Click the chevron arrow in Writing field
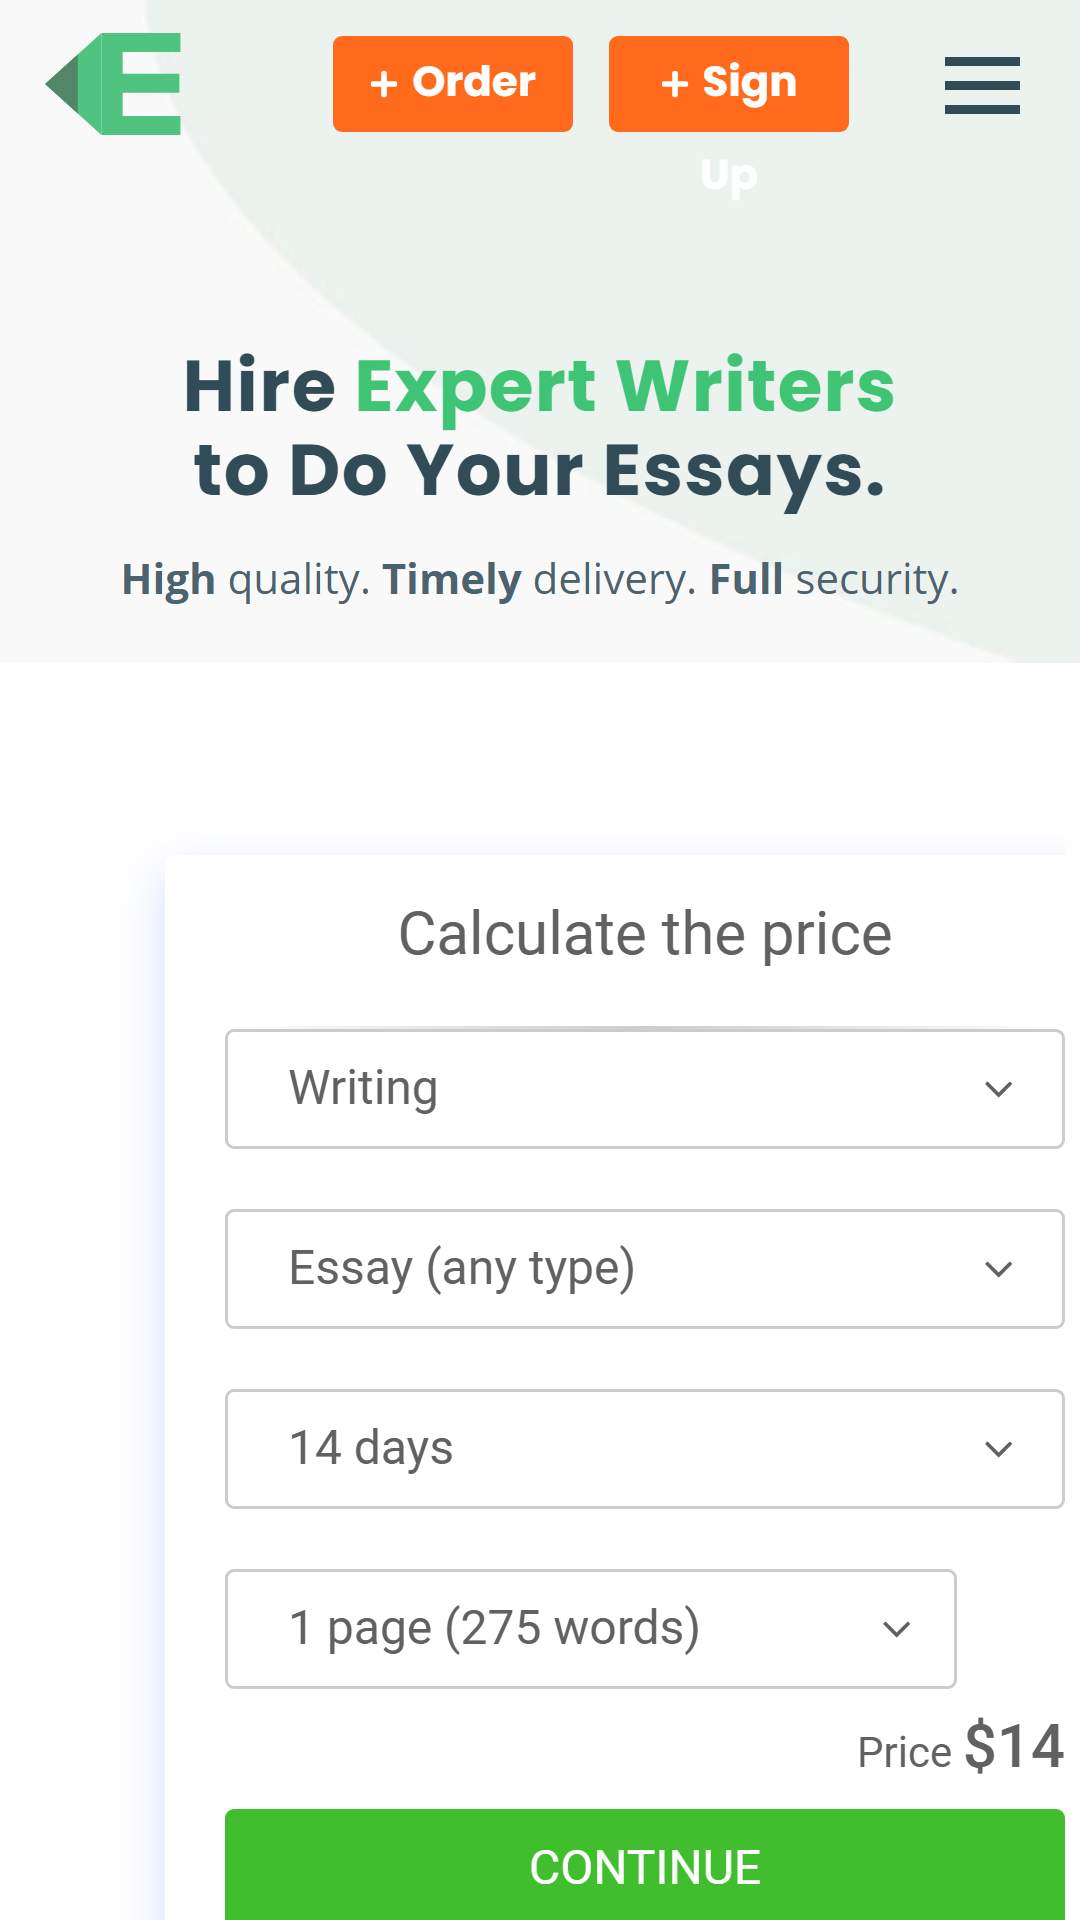 [x=999, y=1089]
